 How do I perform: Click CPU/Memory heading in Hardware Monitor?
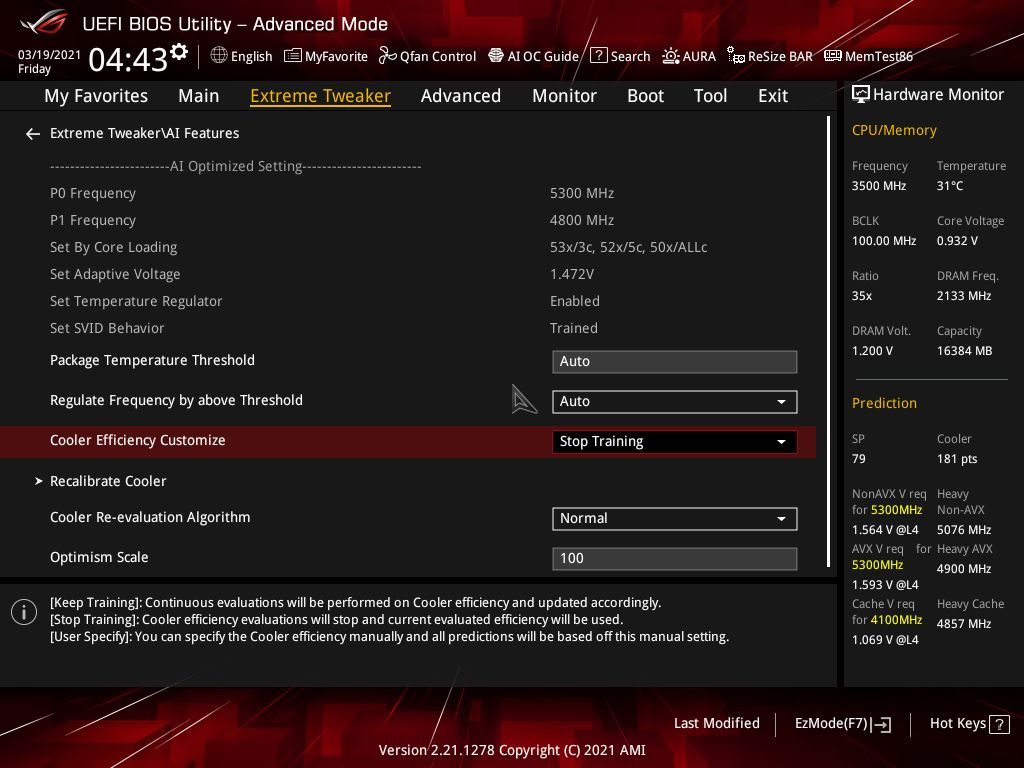tap(894, 131)
